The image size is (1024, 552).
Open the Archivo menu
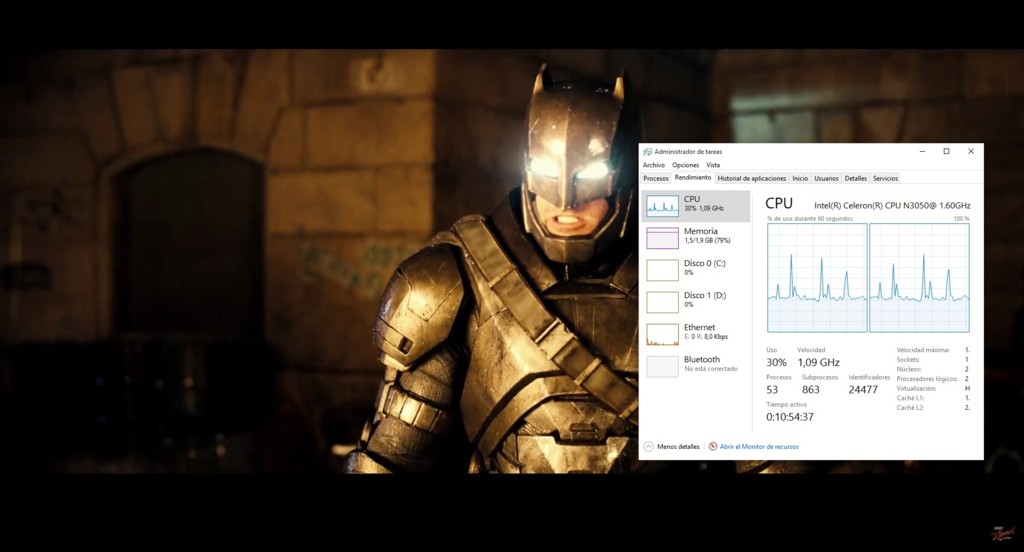(653, 165)
